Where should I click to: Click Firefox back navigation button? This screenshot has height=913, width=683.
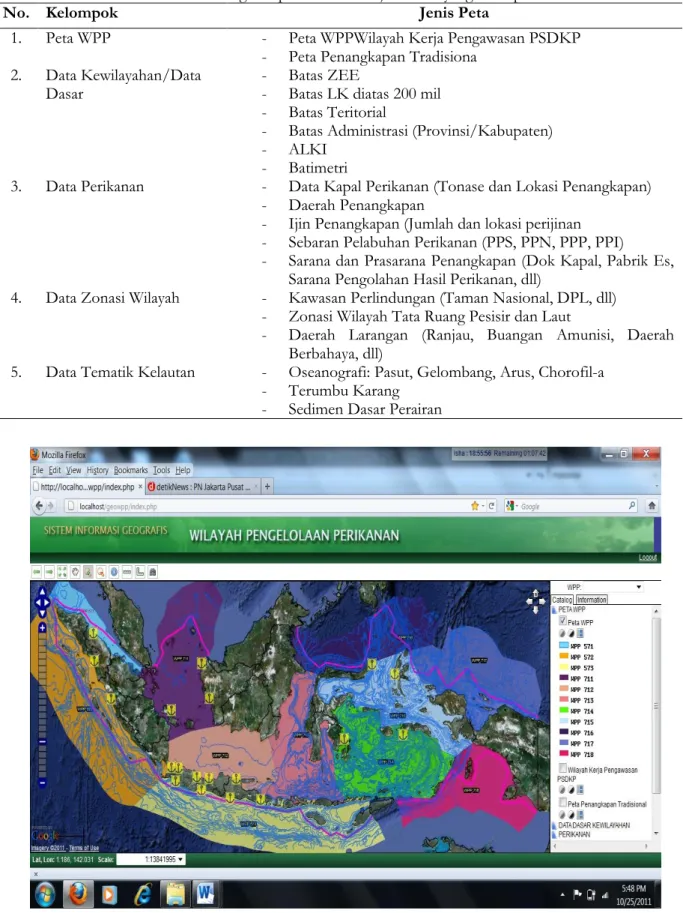(x=39, y=505)
